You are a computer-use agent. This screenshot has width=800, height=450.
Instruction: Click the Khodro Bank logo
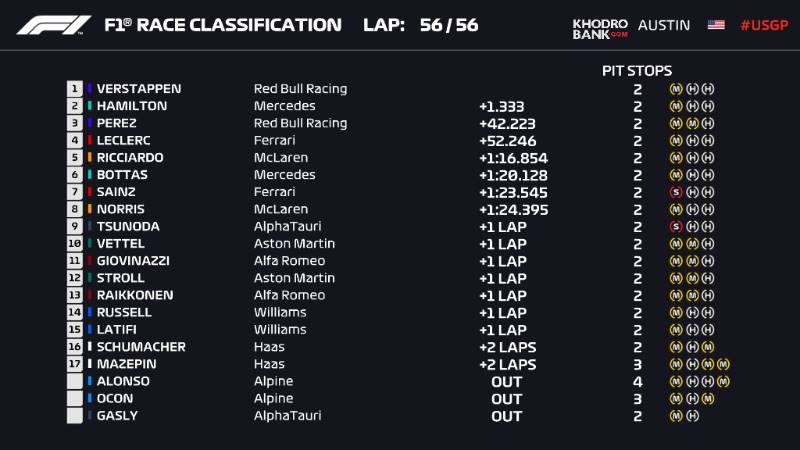coord(600,28)
